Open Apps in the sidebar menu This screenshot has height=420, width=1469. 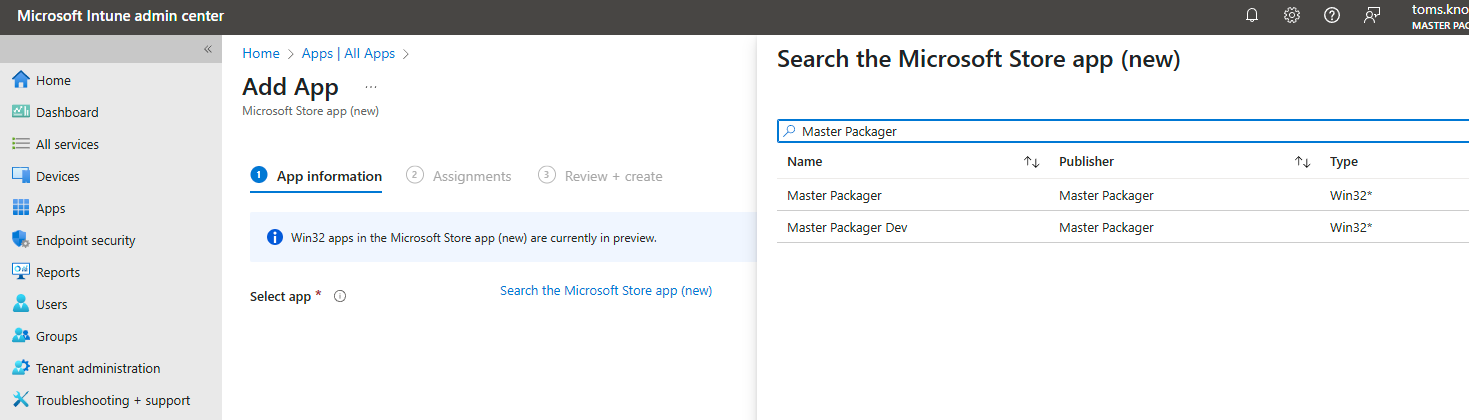click(x=50, y=208)
